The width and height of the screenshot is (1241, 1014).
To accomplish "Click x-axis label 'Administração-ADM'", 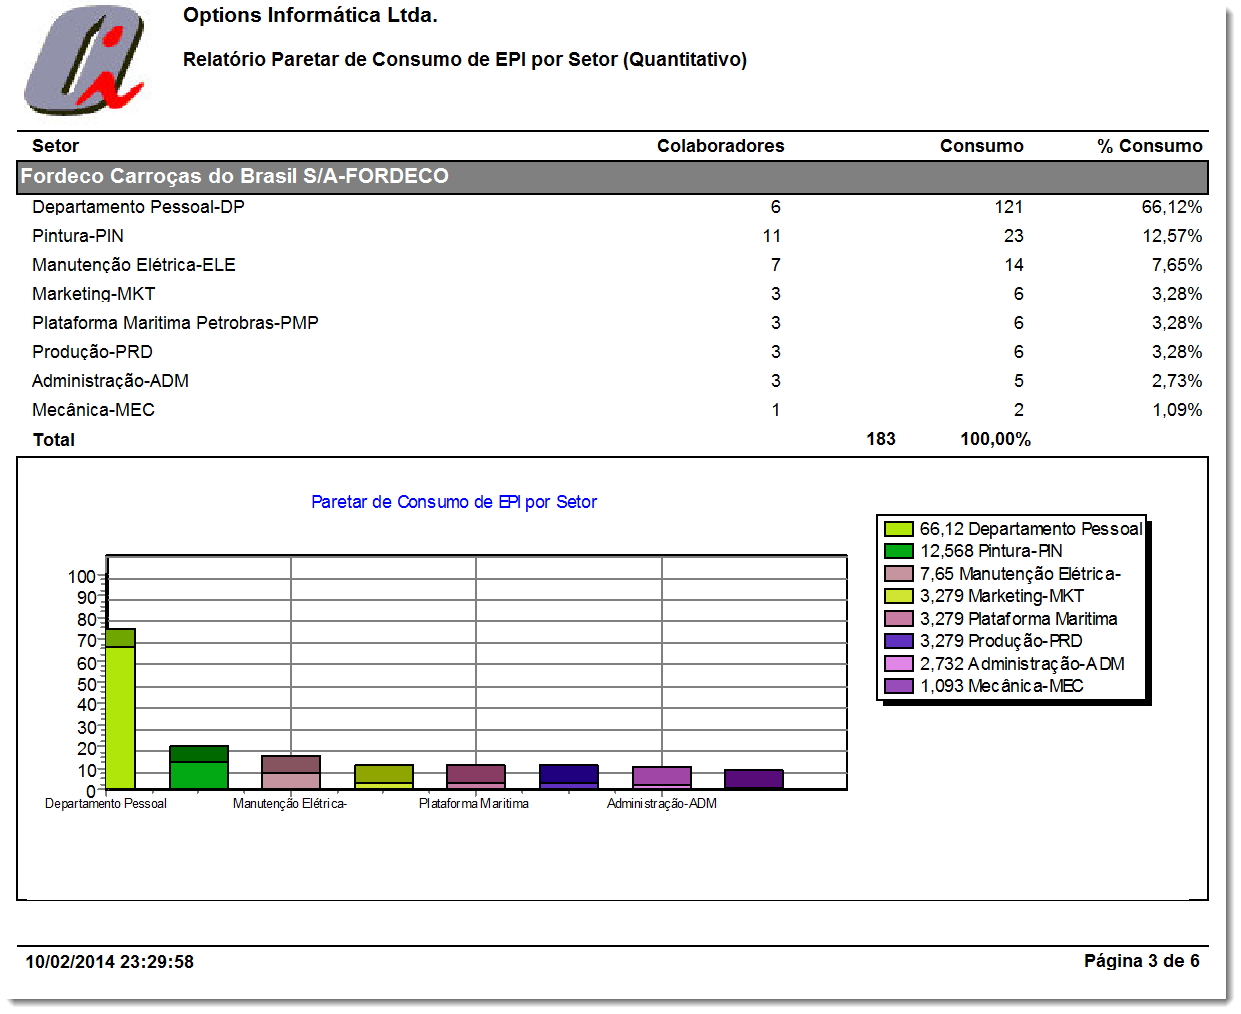I will [x=662, y=804].
